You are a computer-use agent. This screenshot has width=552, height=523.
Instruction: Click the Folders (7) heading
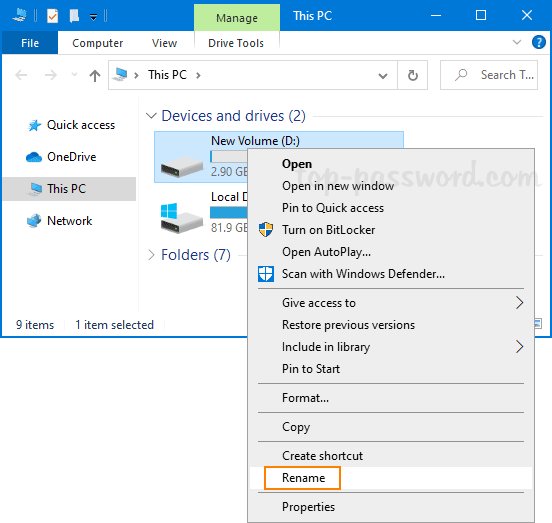pyautogui.click(x=196, y=255)
